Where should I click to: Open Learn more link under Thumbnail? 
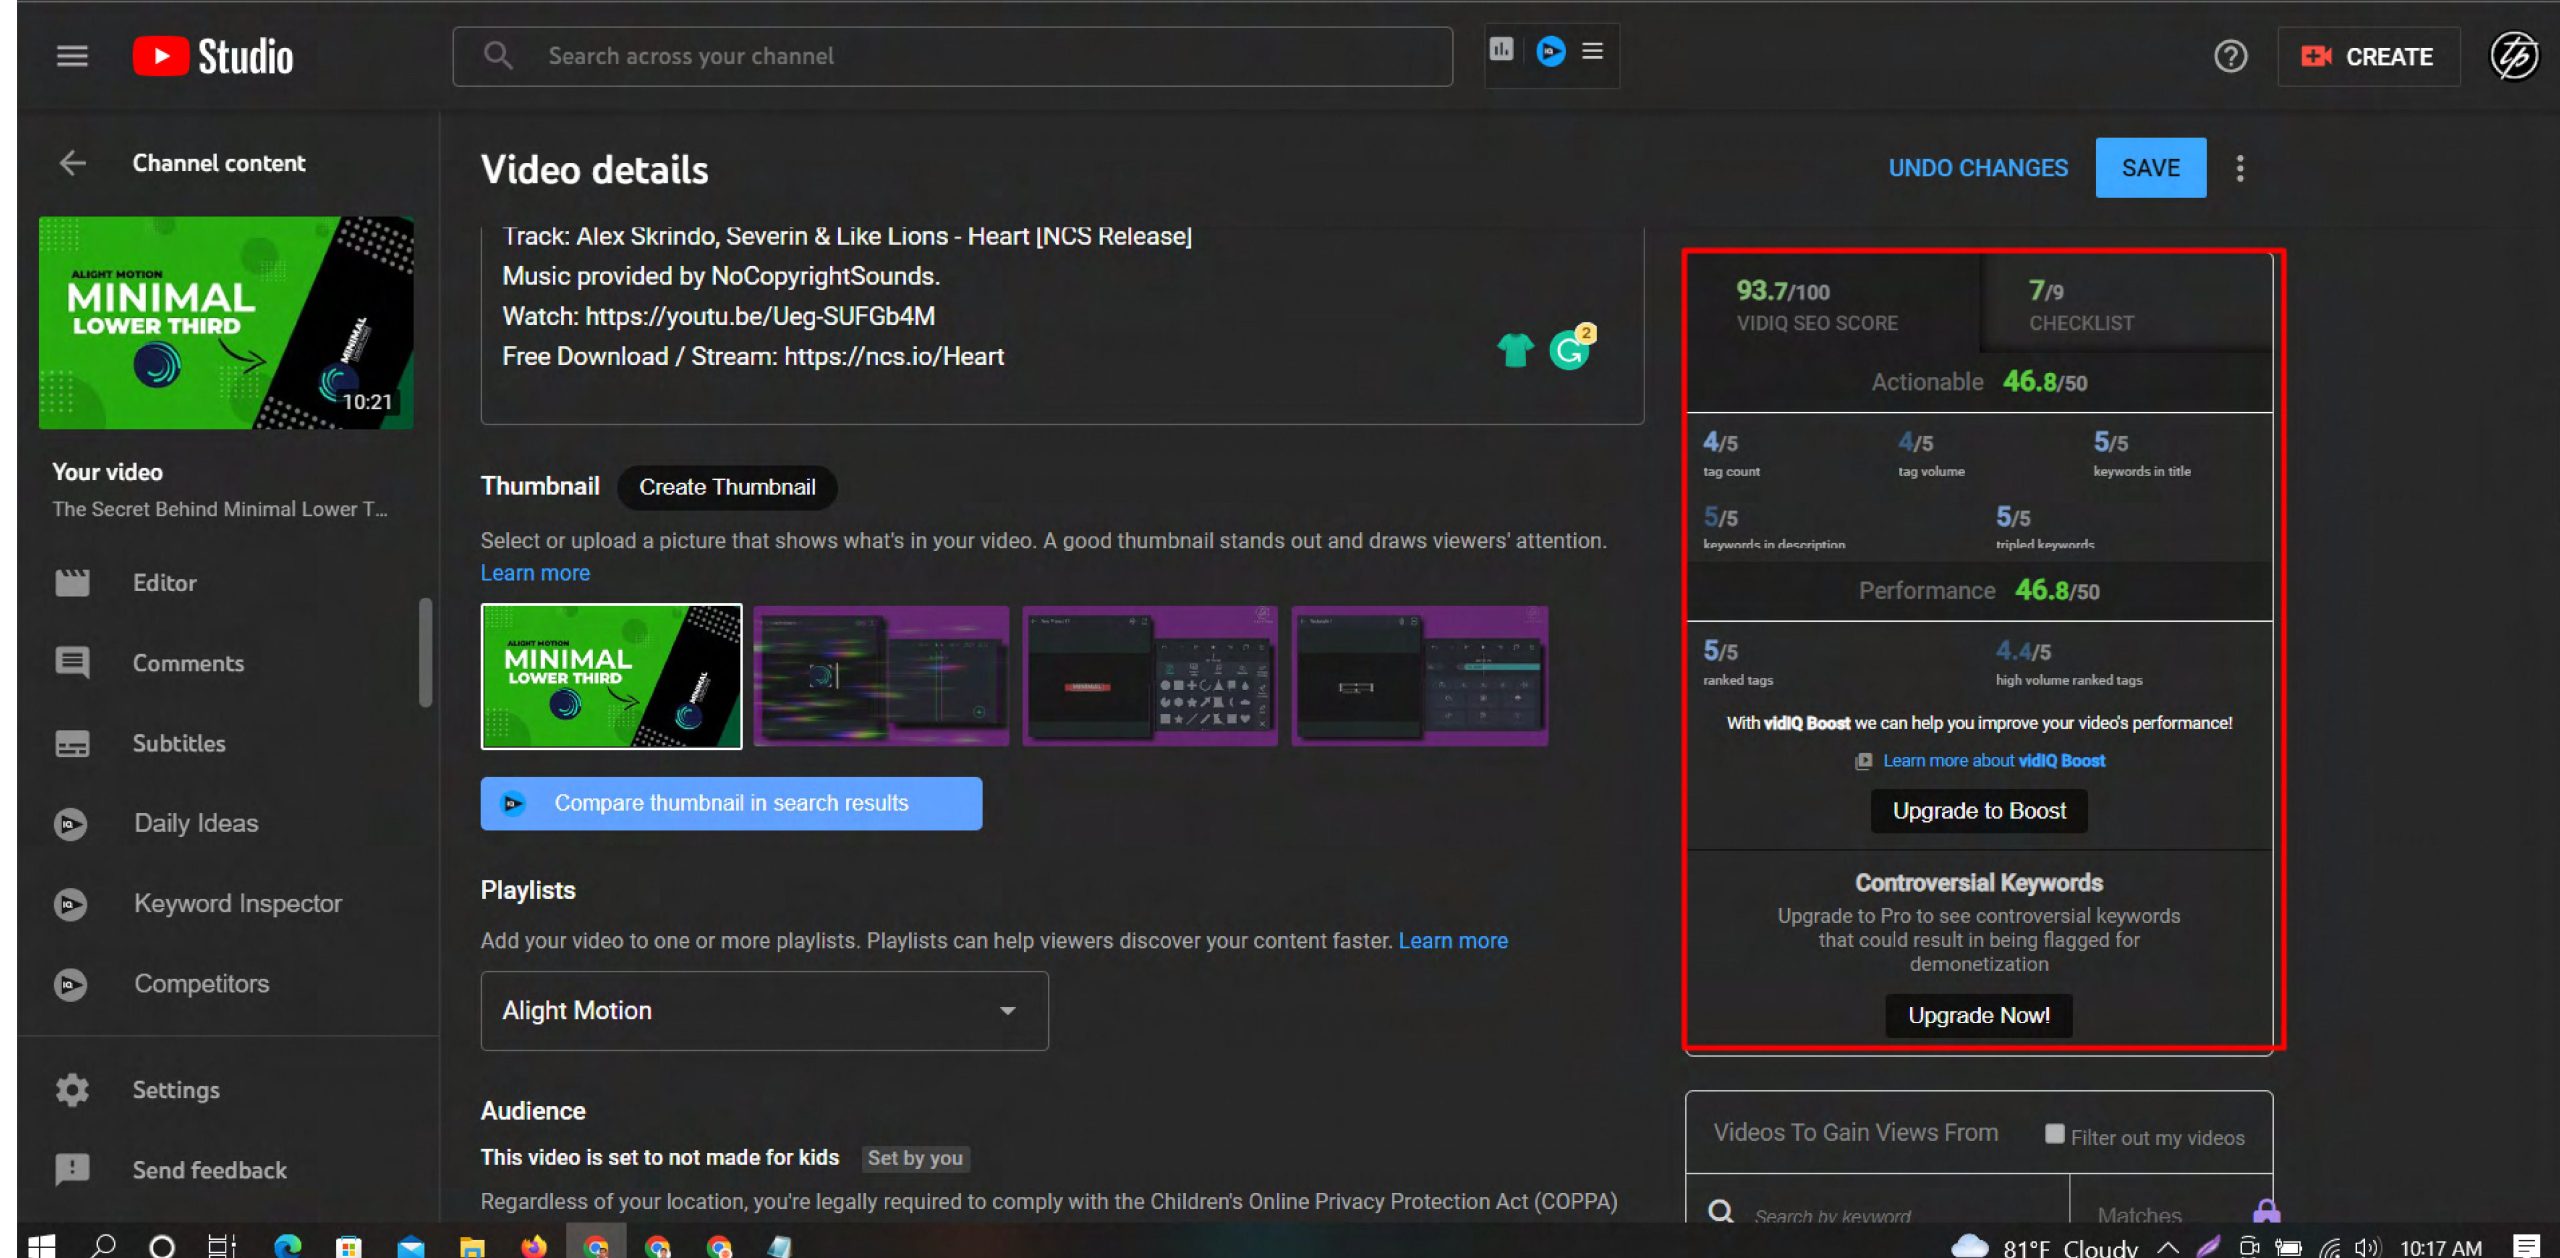535,573
